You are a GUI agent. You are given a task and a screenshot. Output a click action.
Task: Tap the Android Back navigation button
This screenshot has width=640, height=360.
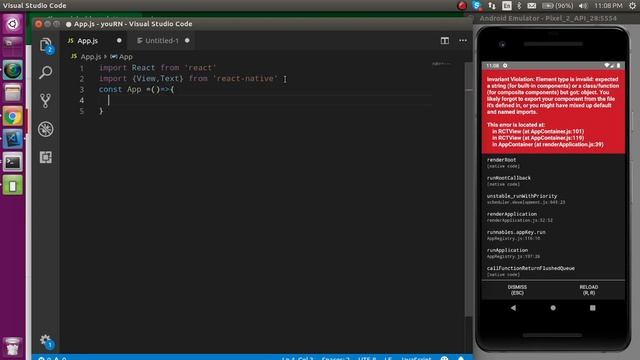(513, 308)
